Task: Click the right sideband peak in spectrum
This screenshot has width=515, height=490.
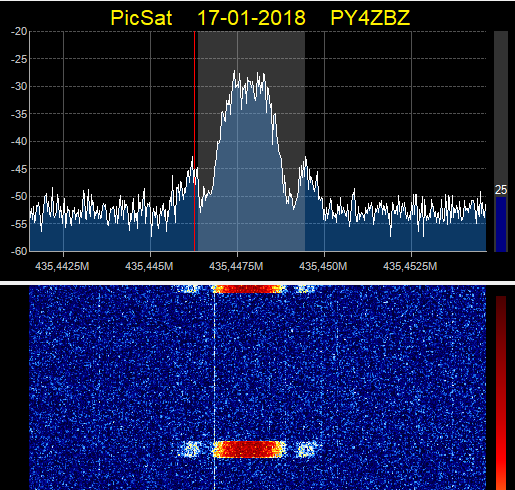Action: point(305,159)
